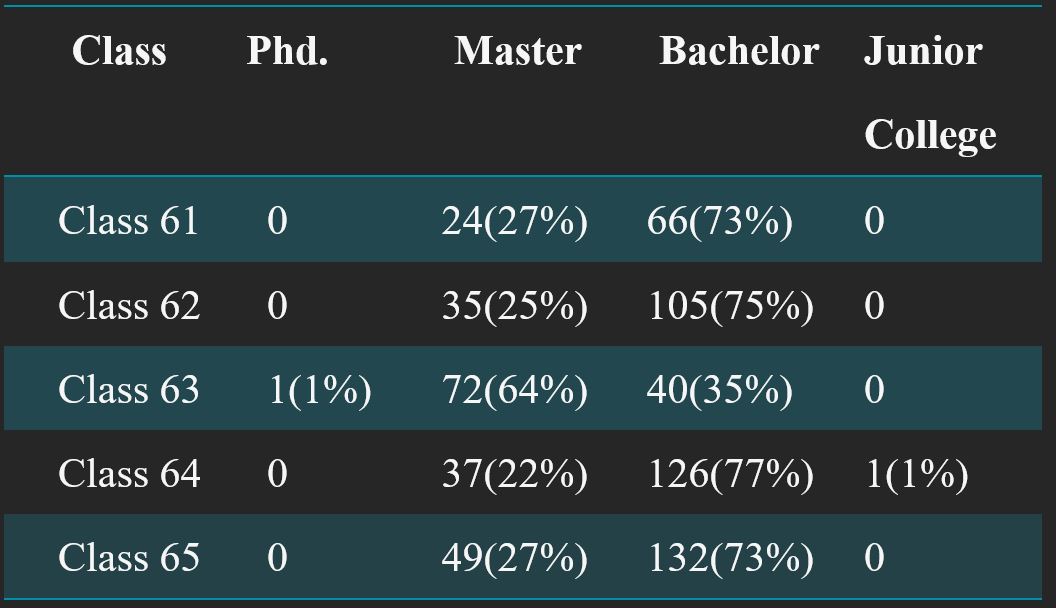Click the 40(35%) Bachelor cell
The width and height of the screenshot is (1056, 608).
719,391
